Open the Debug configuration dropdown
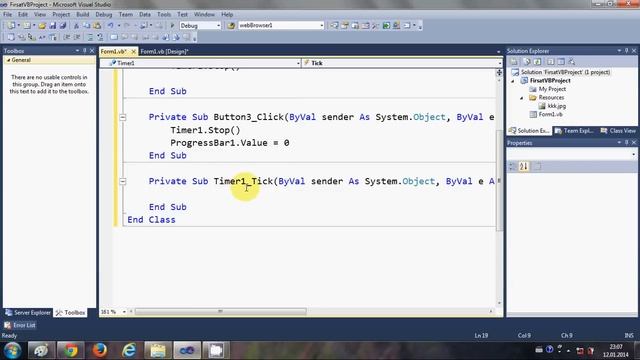Viewport: 640px width, 360px height. click(218, 26)
